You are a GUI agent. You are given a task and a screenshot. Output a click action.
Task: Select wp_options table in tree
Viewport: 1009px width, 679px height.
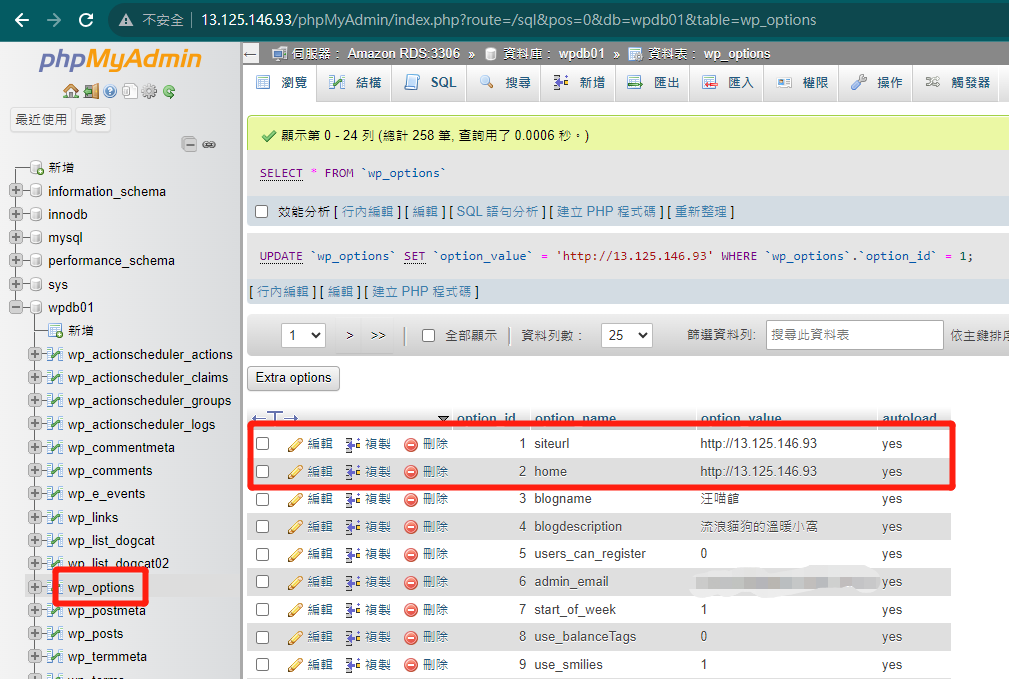[101, 588]
